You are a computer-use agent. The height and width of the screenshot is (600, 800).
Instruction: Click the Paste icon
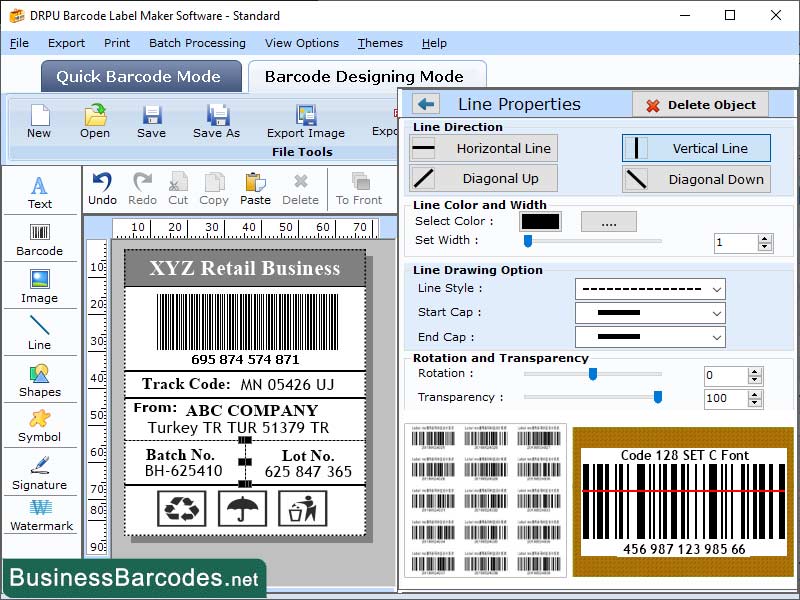coord(254,186)
